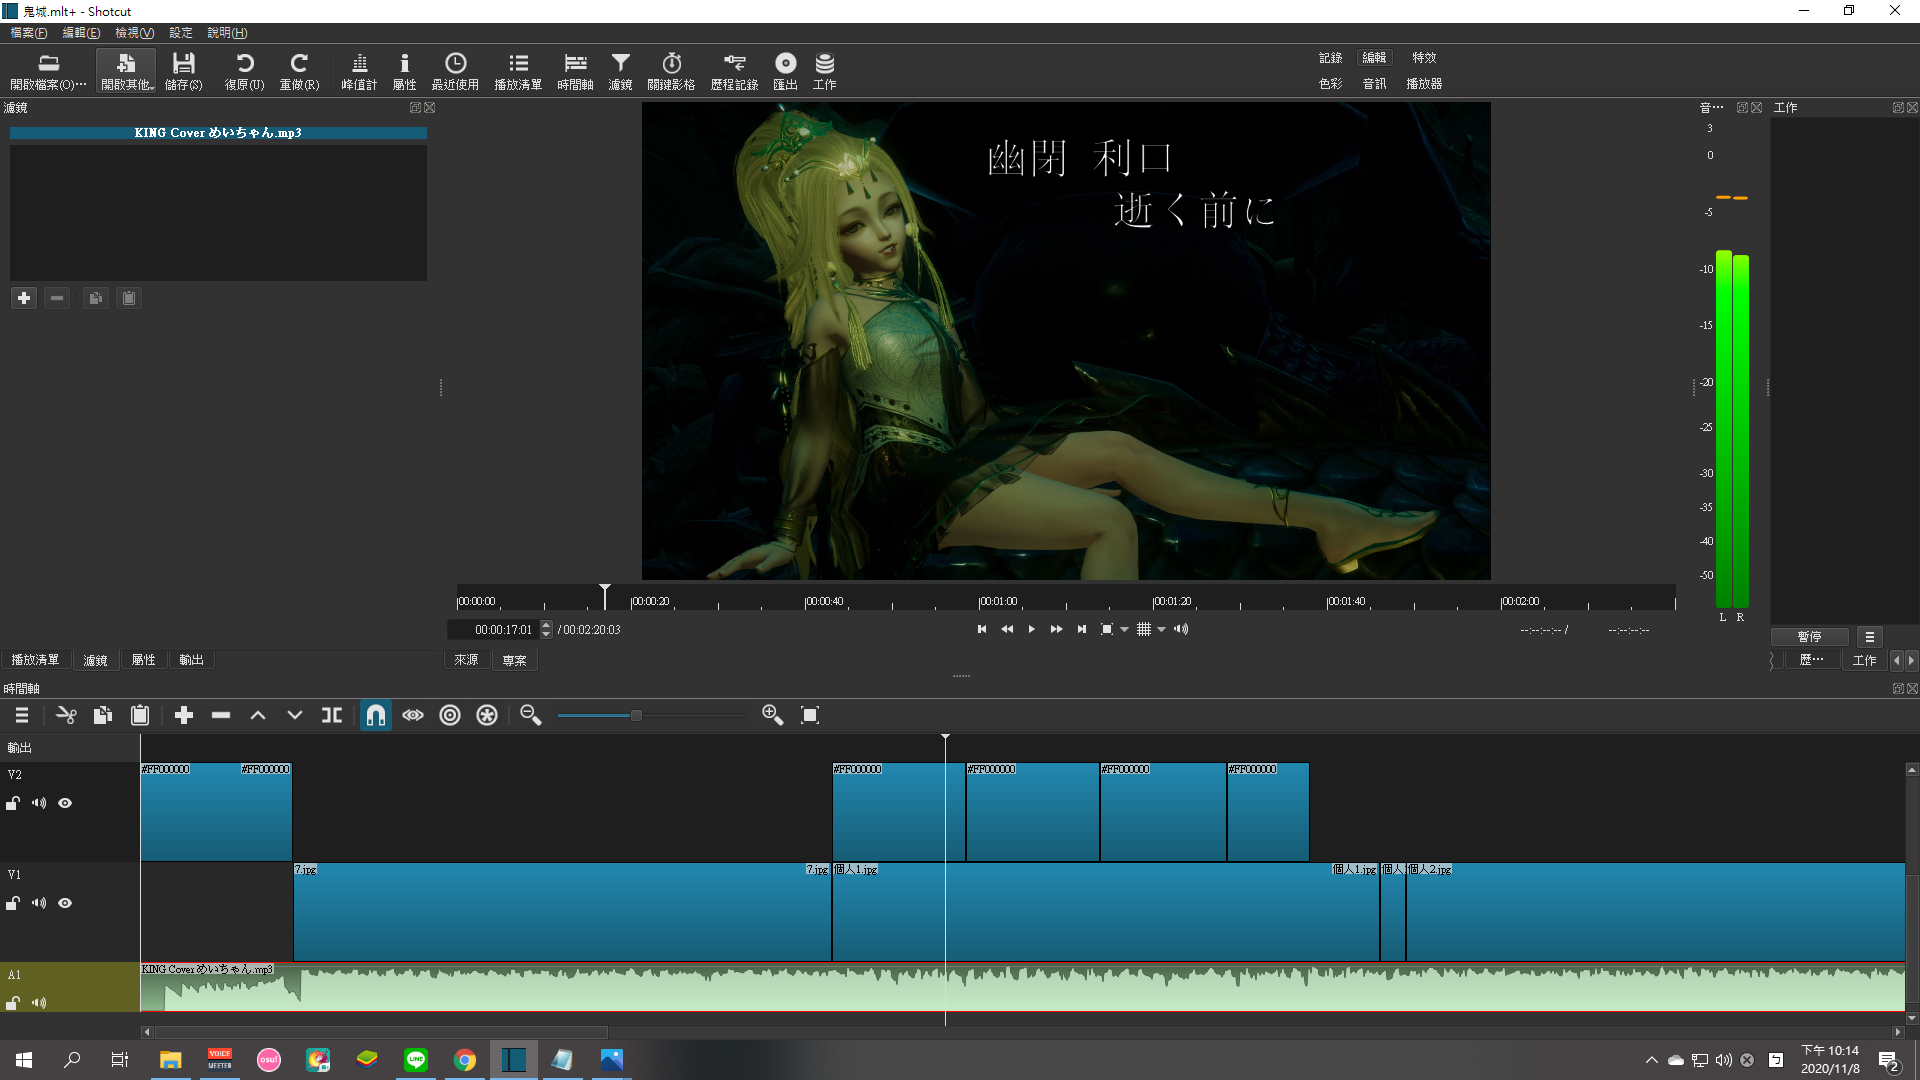
Task: Switch to 播放清單 bottom tab
Action: (x=35, y=660)
